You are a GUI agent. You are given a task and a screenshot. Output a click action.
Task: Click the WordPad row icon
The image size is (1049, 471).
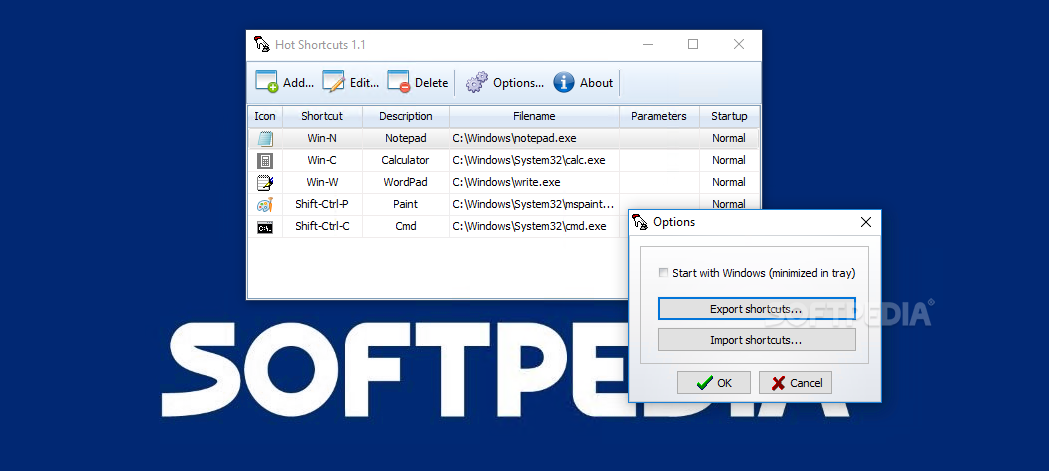(x=265, y=183)
